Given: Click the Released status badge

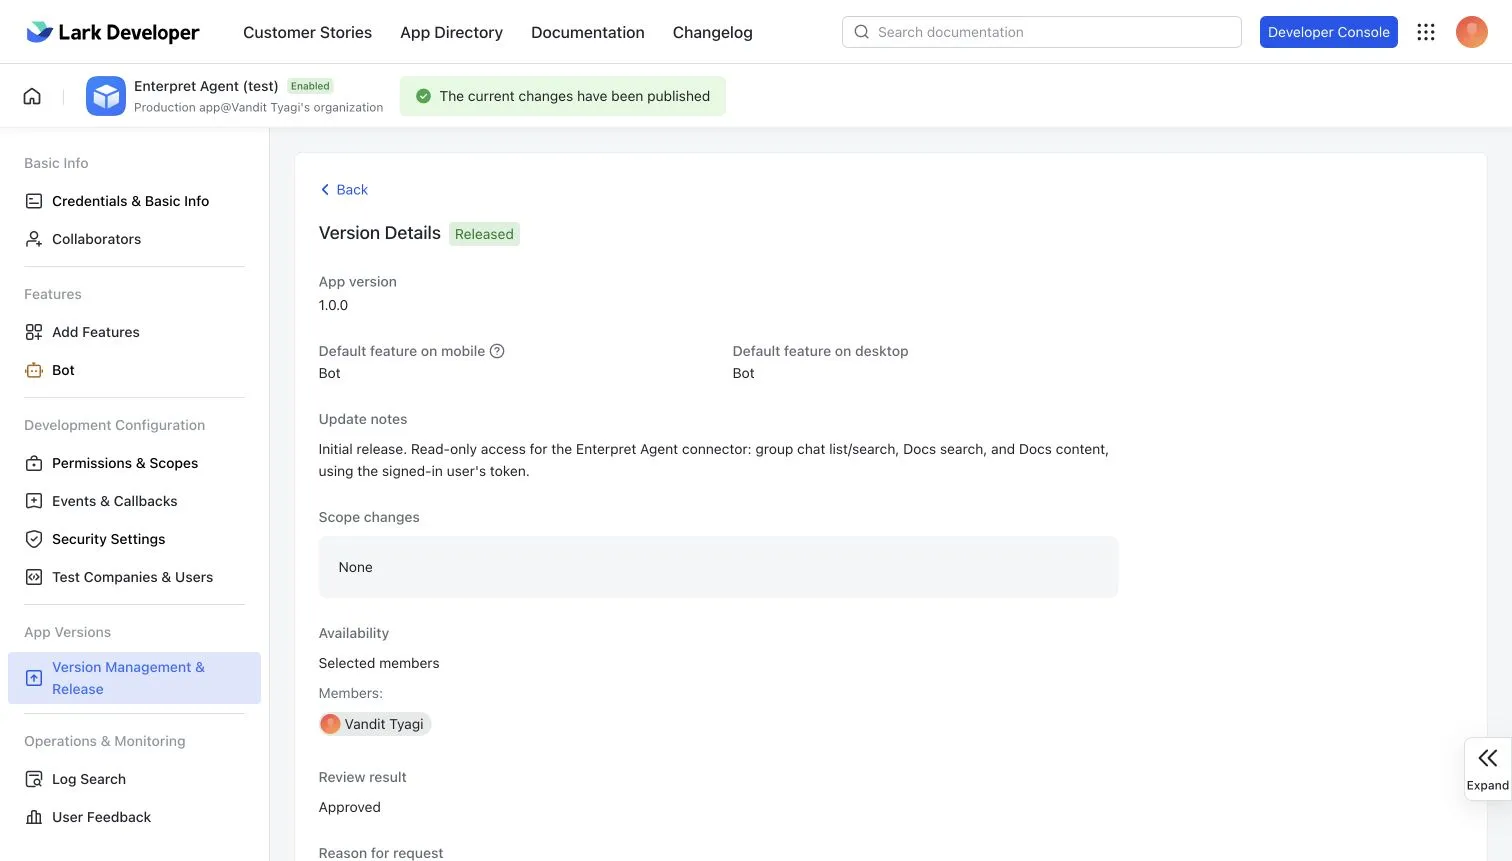Looking at the screenshot, I should click(x=484, y=234).
